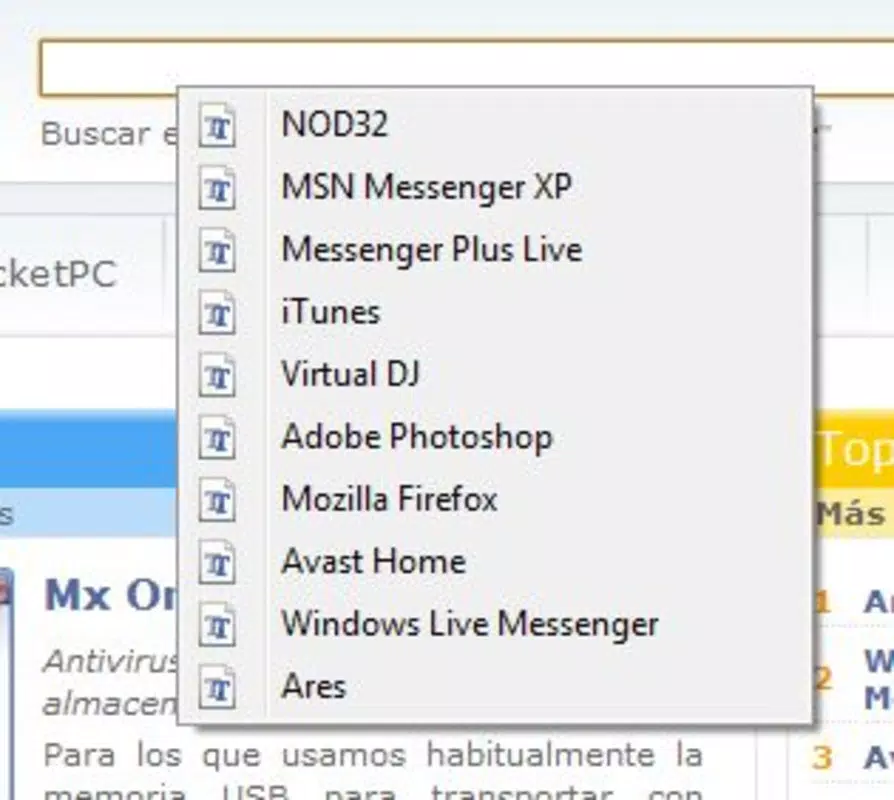Viewport: 894px width, 800px height.
Task: Click the text icon beside Adobe Photoshop
Action: coord(217,437)
